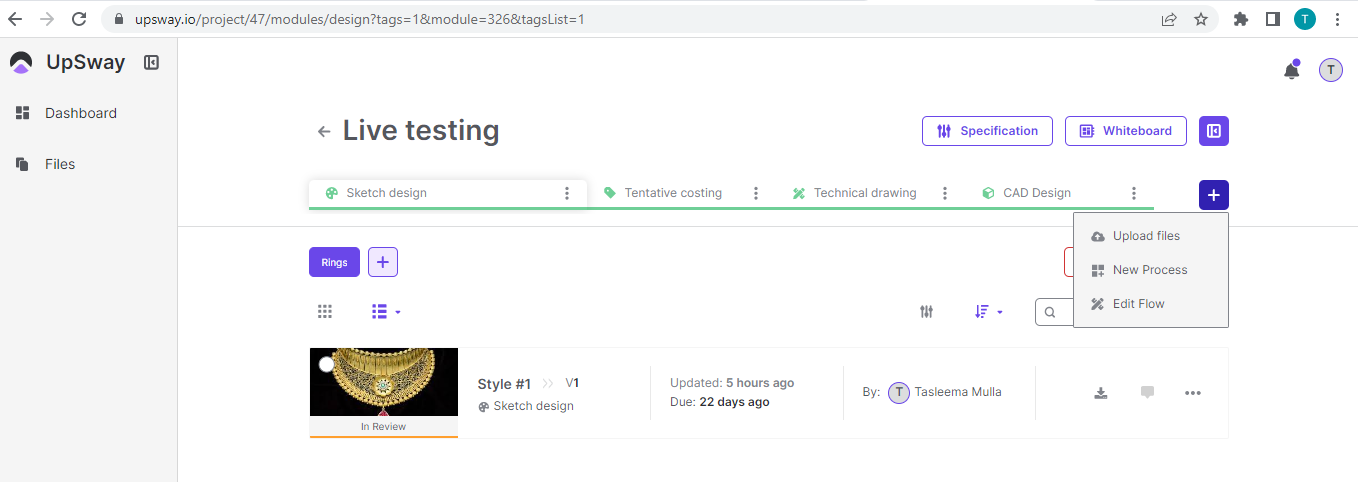
Task: Click the purple panel toggle beside Whiteboard
Action: point(1213,131)
